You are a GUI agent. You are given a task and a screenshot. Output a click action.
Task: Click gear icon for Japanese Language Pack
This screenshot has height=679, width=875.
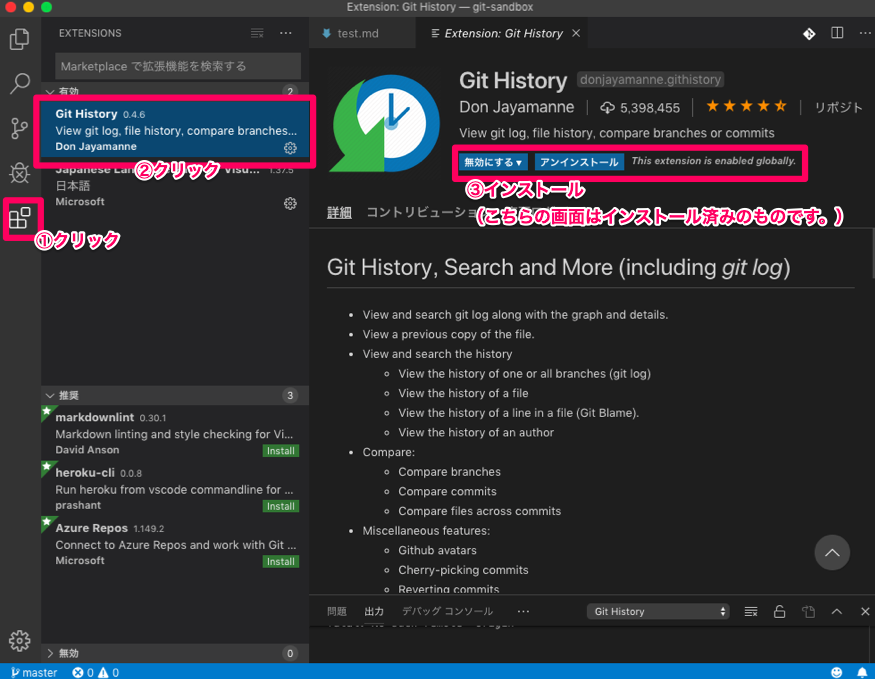(x=290, y=203)
